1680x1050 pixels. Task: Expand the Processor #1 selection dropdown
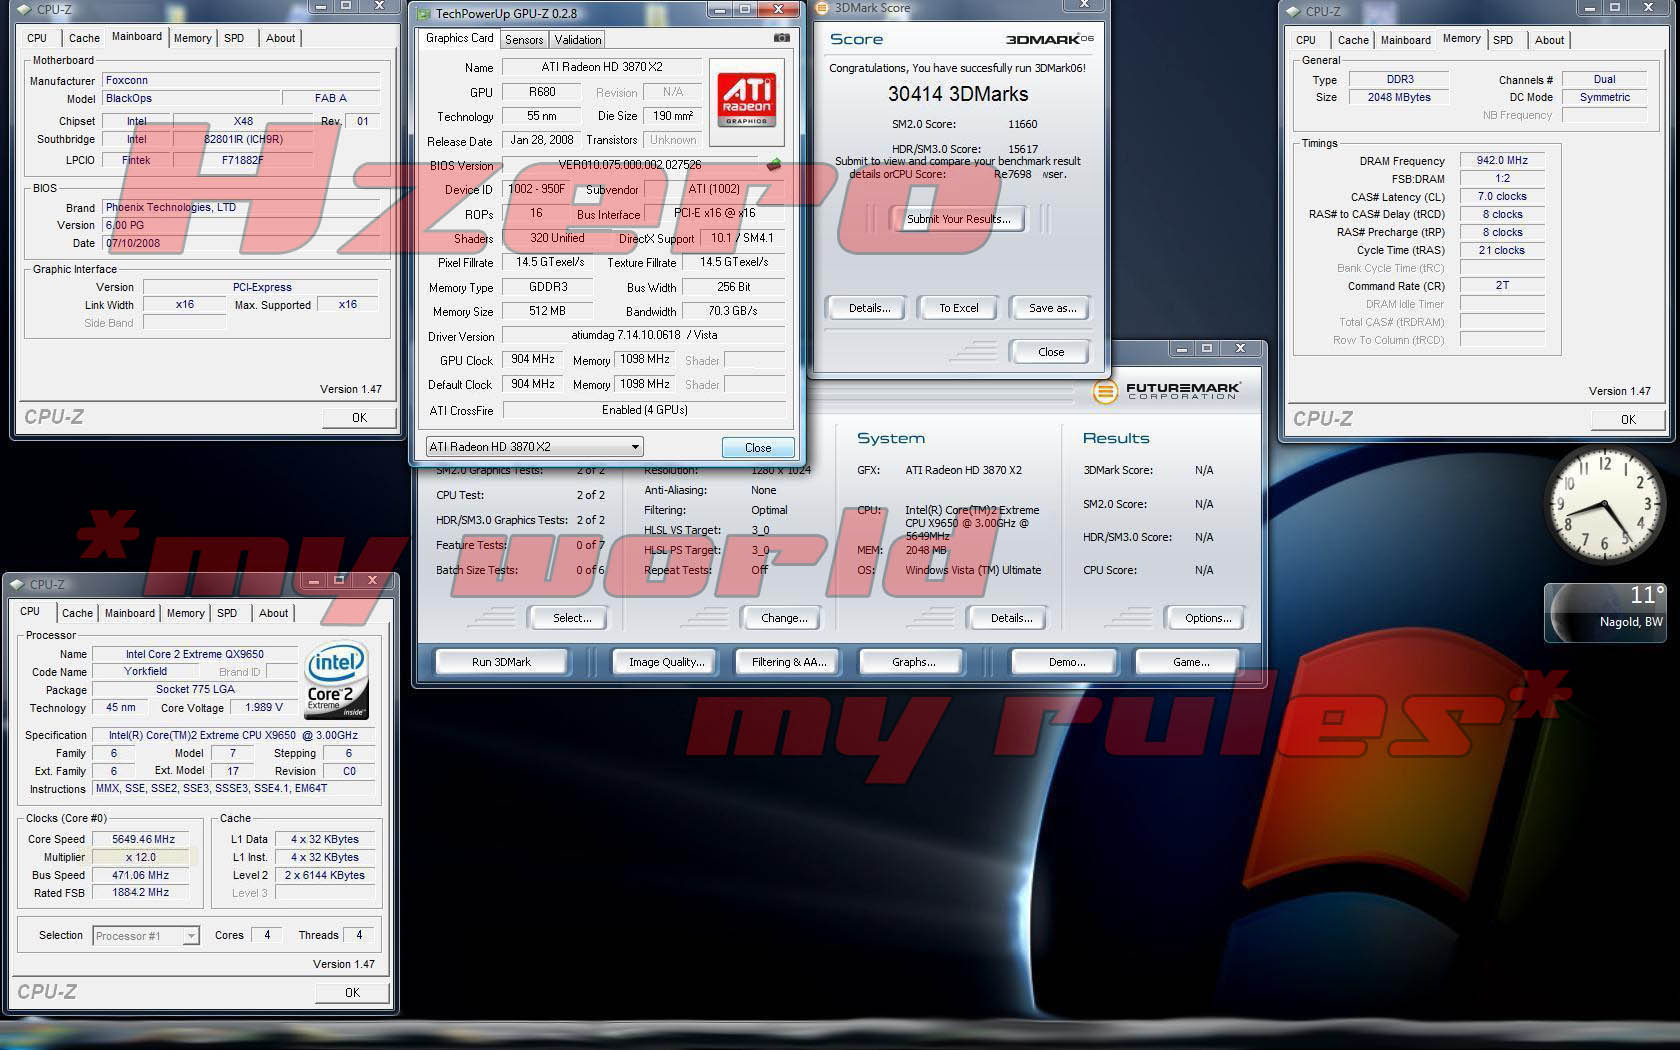pyautogui.click(x=191, y=936)
